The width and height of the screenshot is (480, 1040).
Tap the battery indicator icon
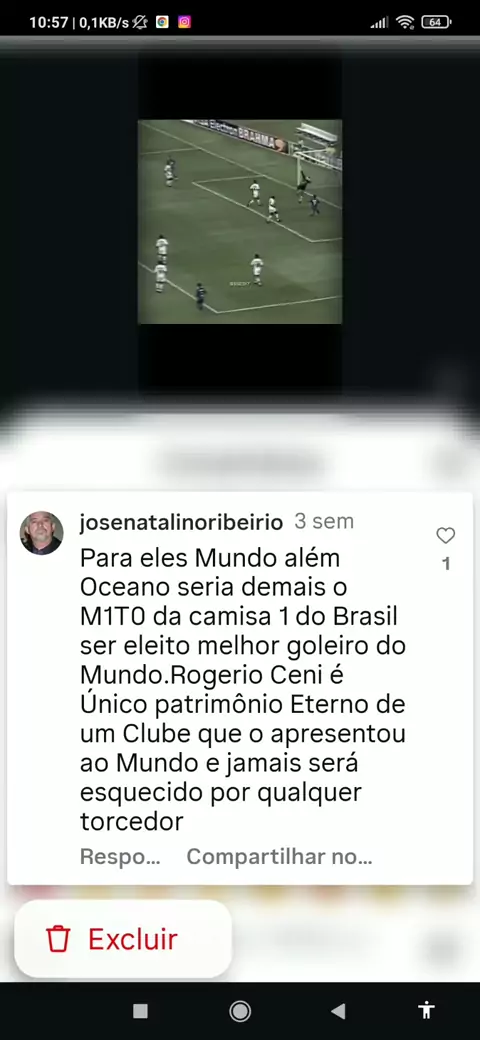(x=436, y=22)
